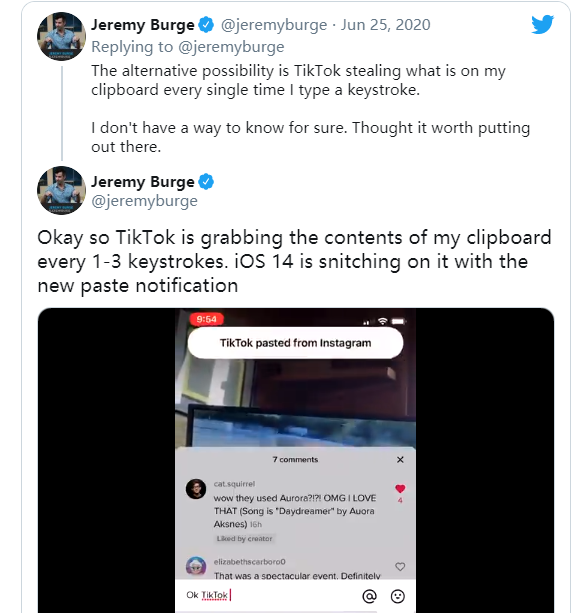Tap the red 9:54 recording indicator

point(206,319)
